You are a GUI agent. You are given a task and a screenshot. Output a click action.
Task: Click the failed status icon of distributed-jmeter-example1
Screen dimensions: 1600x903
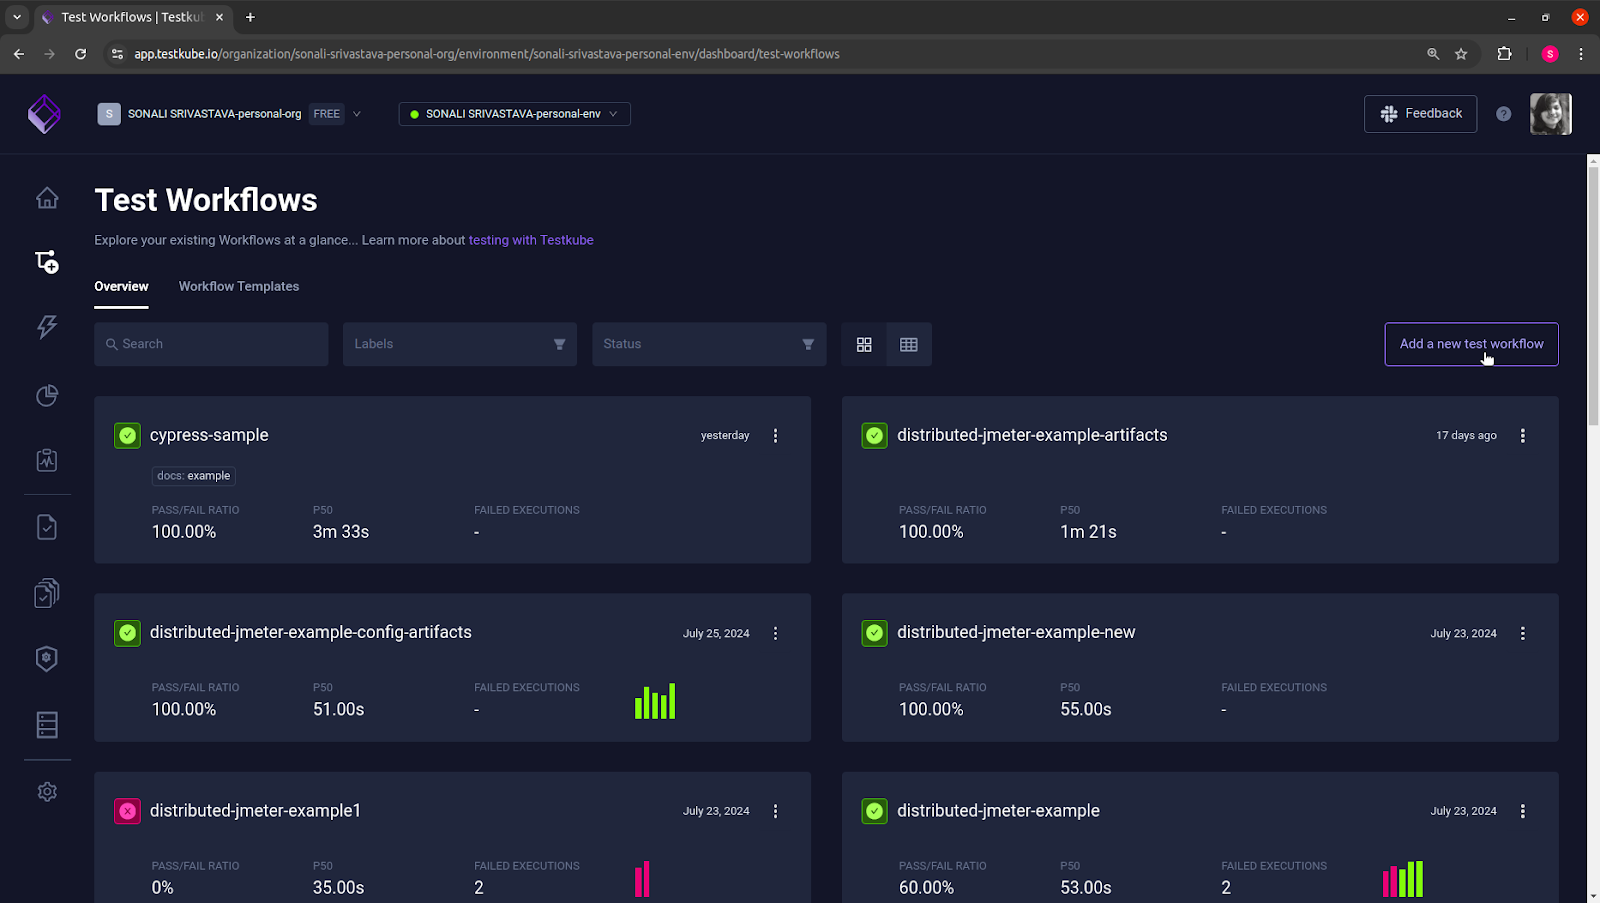pos(127,811)
